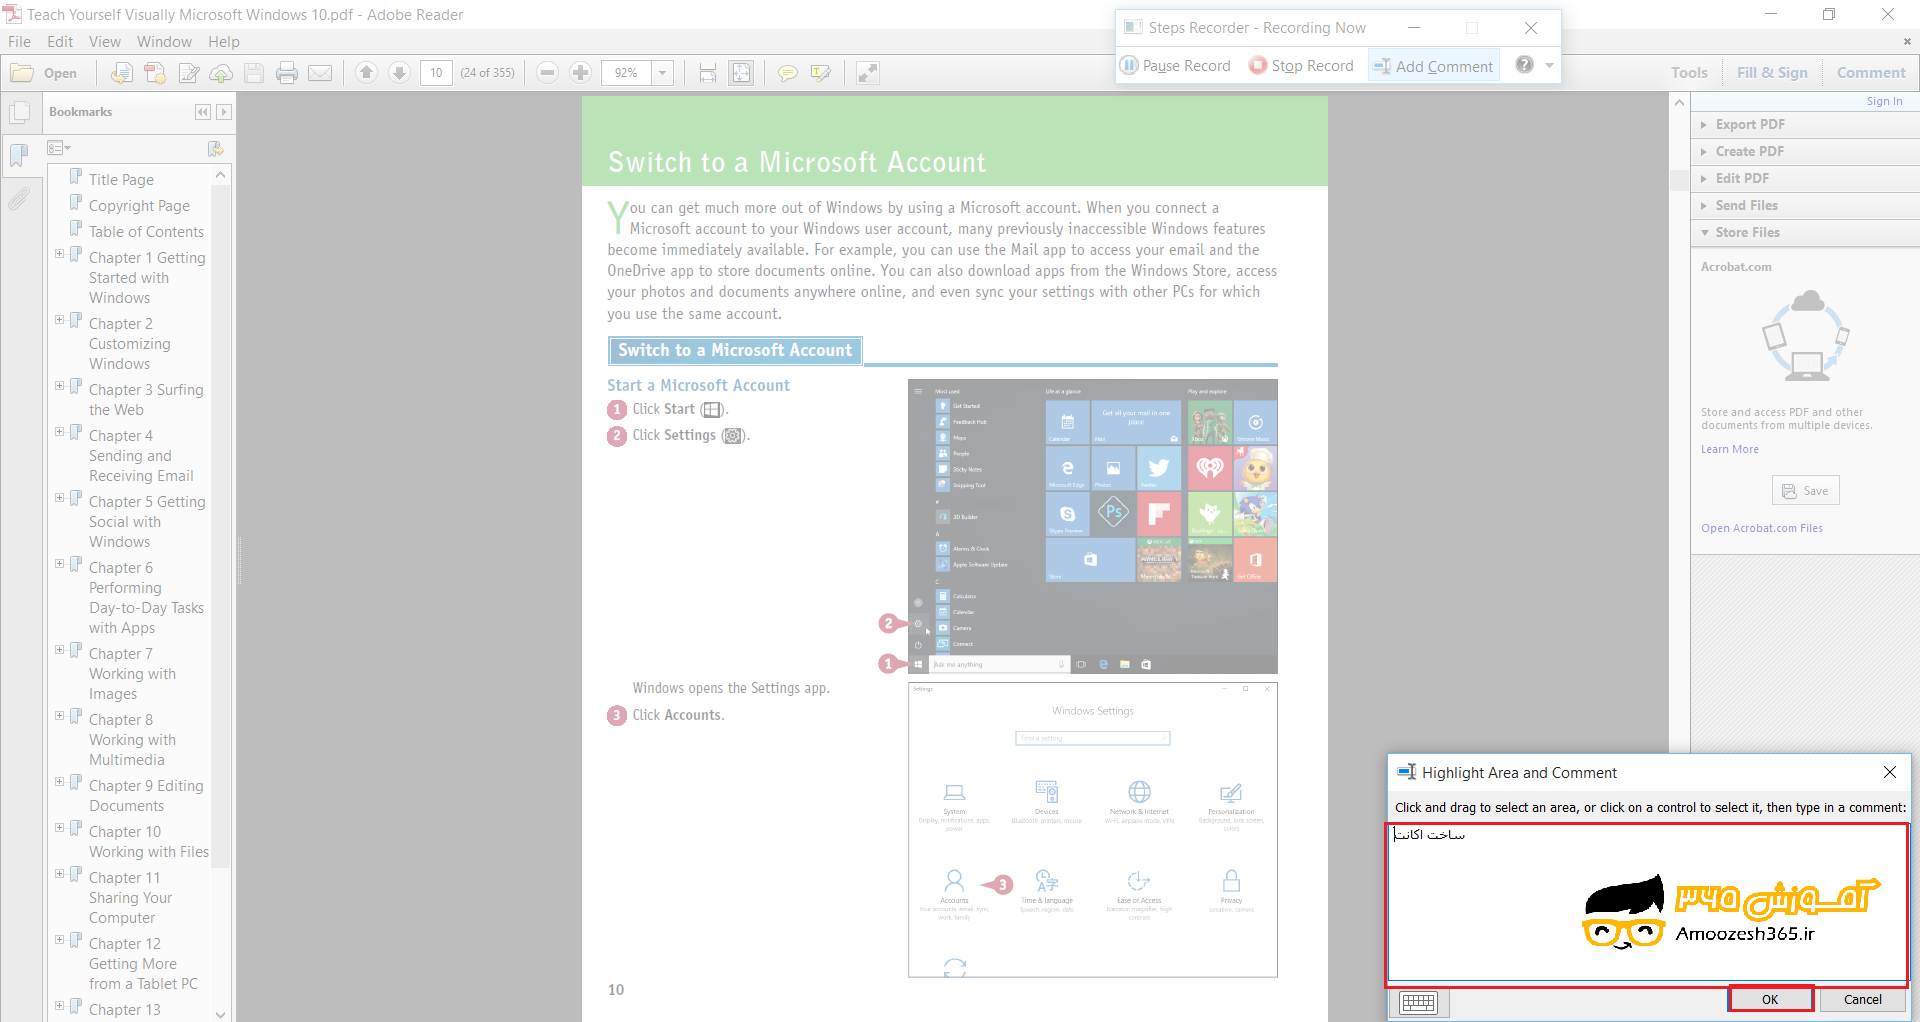Image resolution: width=1920 pixels, height=1022 pixels.
Task: Go to next page arrow
Action: pyautogui.click(x=399, y=73)
